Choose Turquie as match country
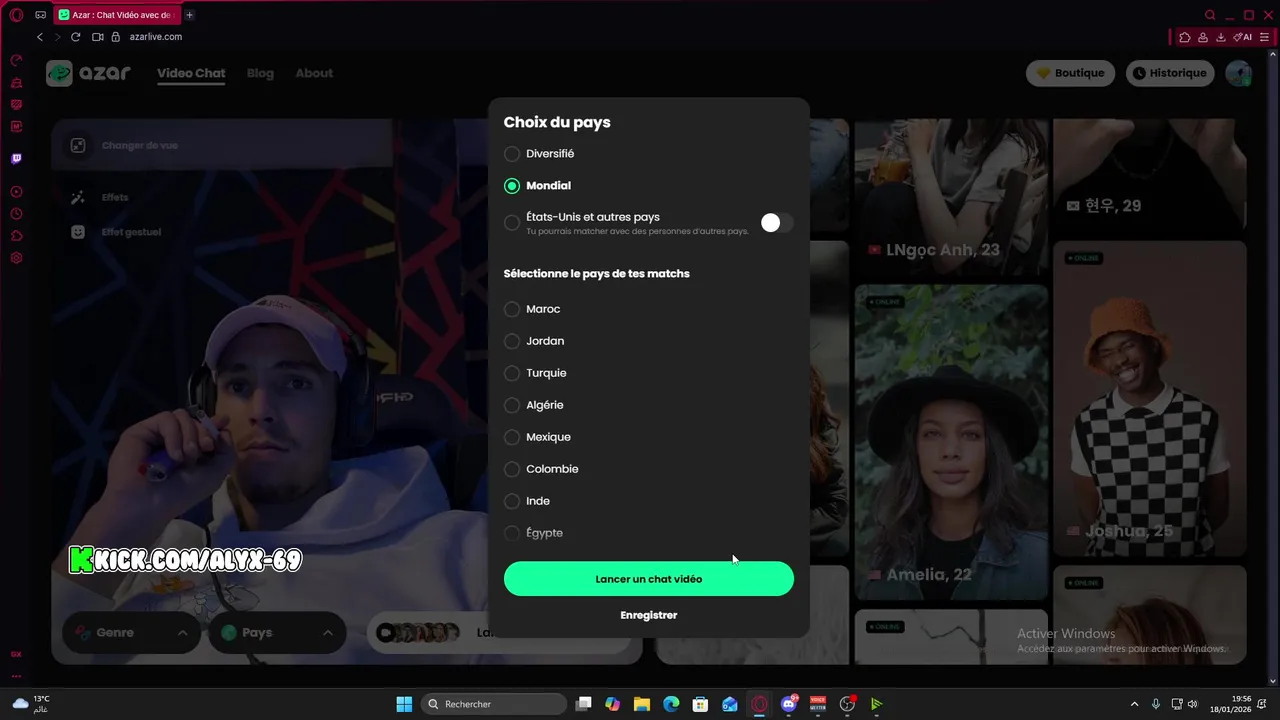This screenshot has height=720, width=1280. pos(512,373)
